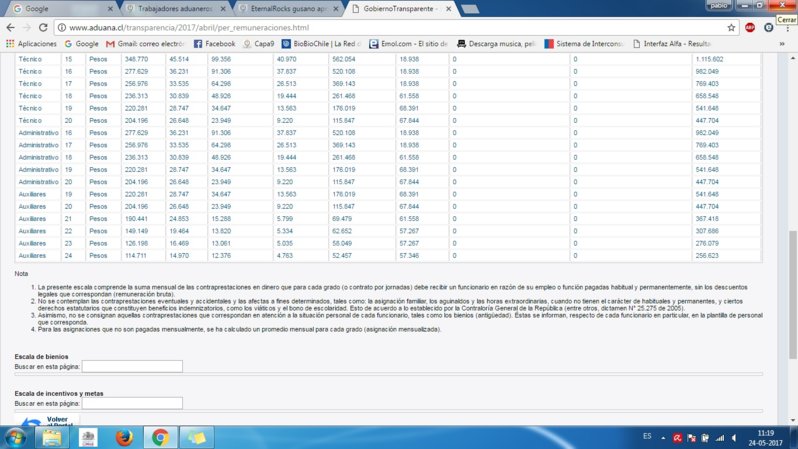Click the 256.623 value in the last row
The image size is (798, 449).
tap(707, 256)
